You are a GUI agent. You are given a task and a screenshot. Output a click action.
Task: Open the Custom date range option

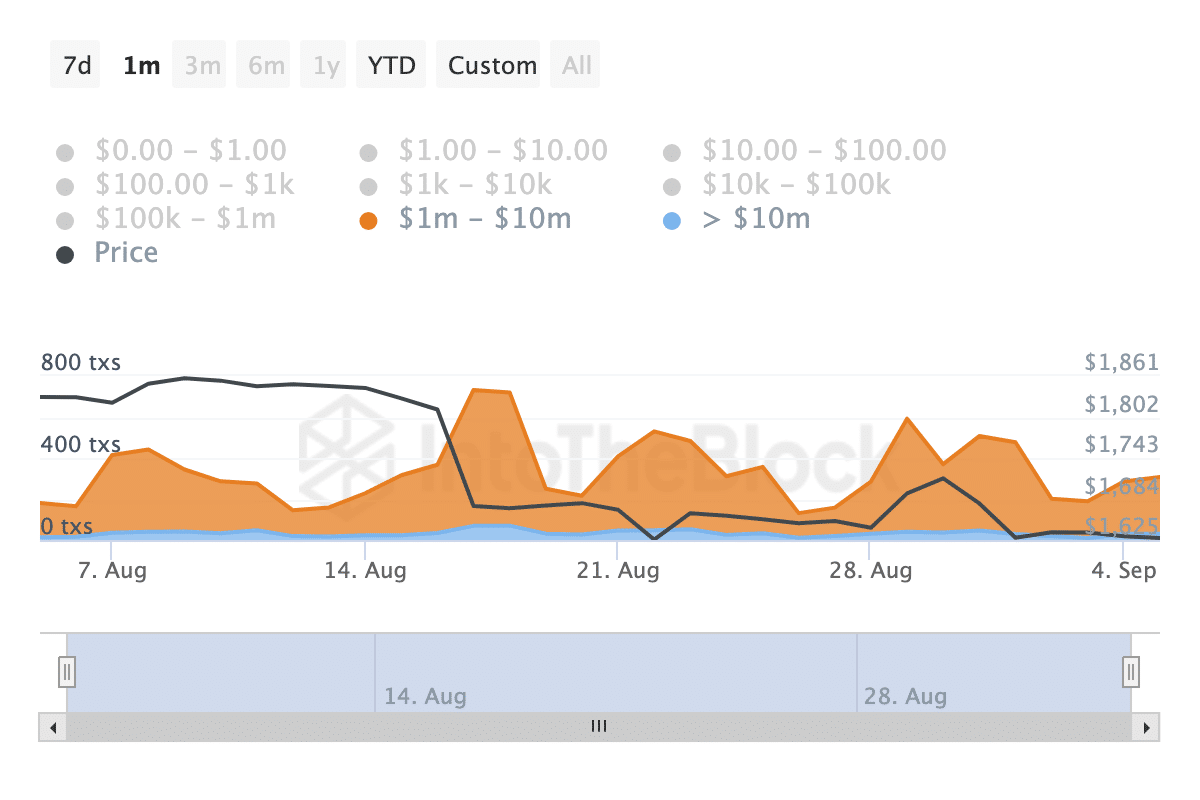coord(491,66)
